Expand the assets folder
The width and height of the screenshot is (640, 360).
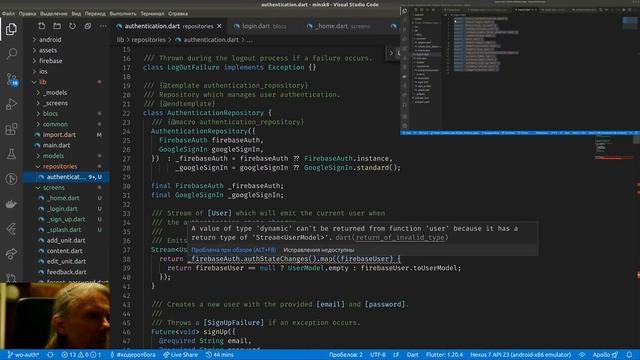coord(48,50)
